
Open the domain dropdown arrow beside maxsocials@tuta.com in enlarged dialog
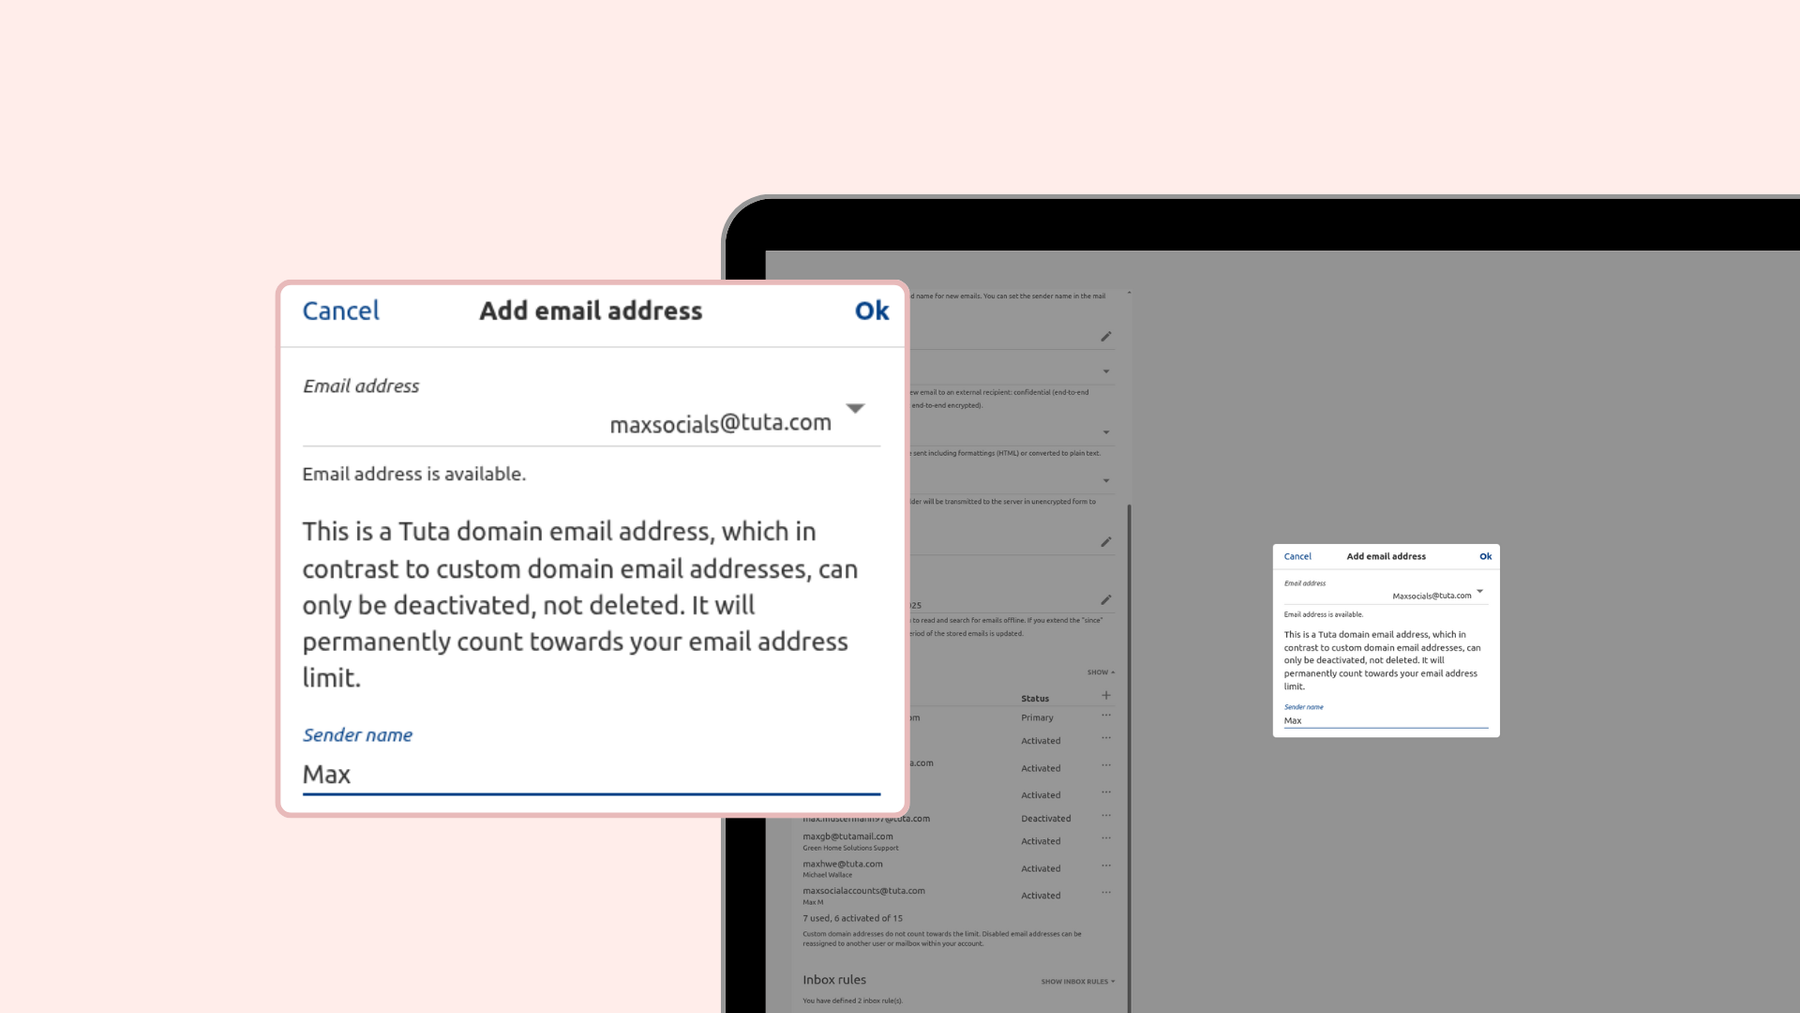coord(855,408)
